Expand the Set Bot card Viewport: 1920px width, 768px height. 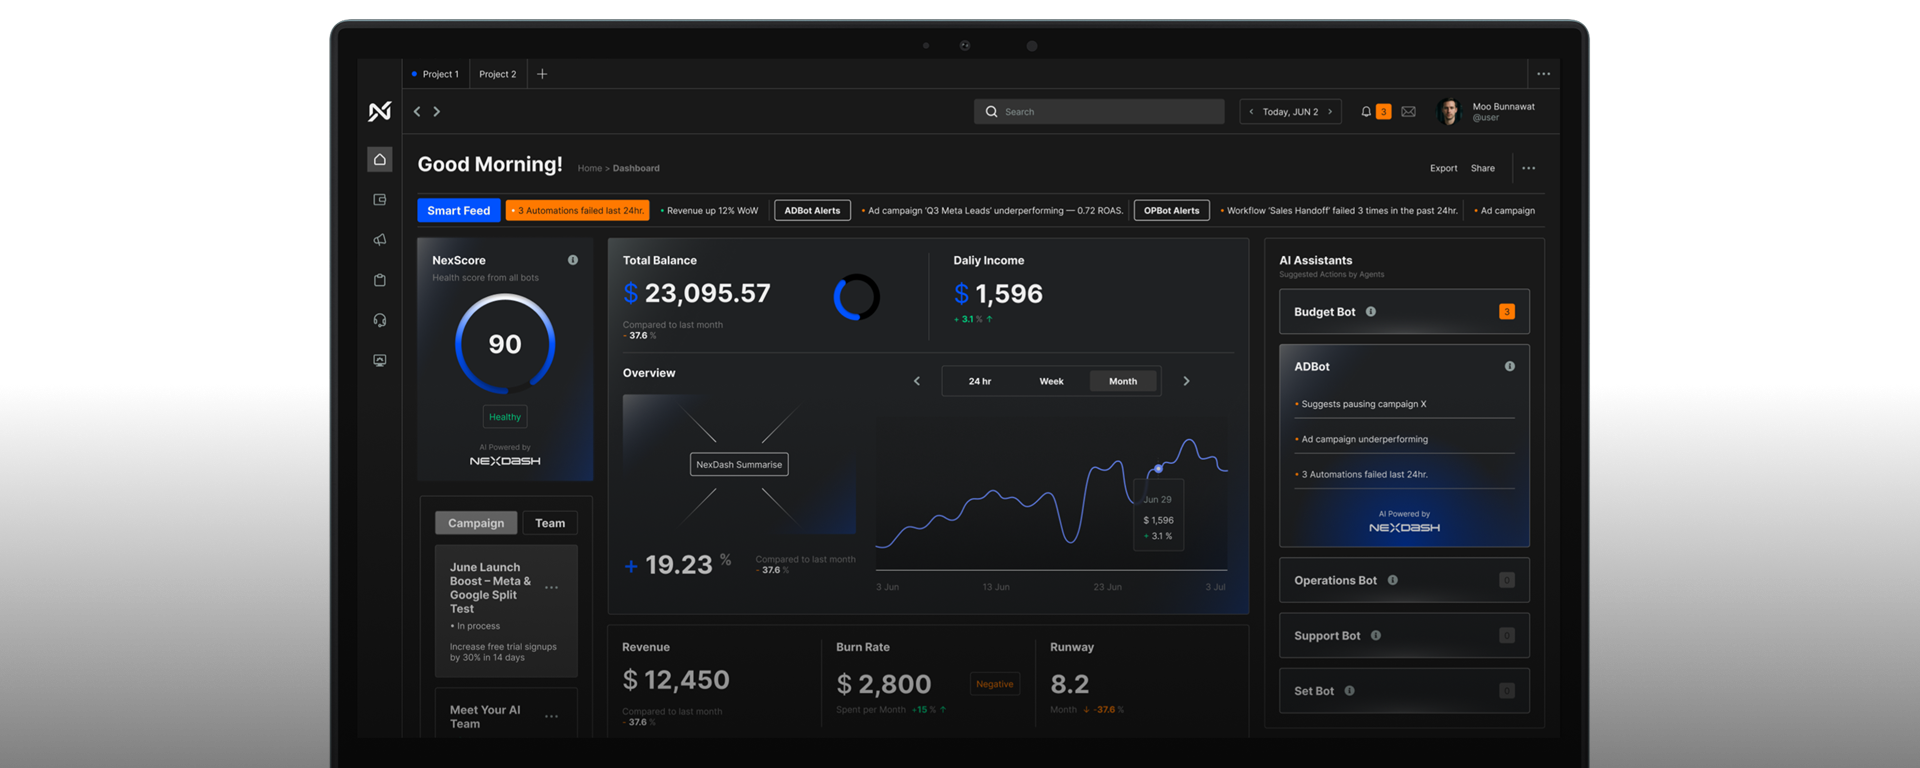[x=1404, y=691]
